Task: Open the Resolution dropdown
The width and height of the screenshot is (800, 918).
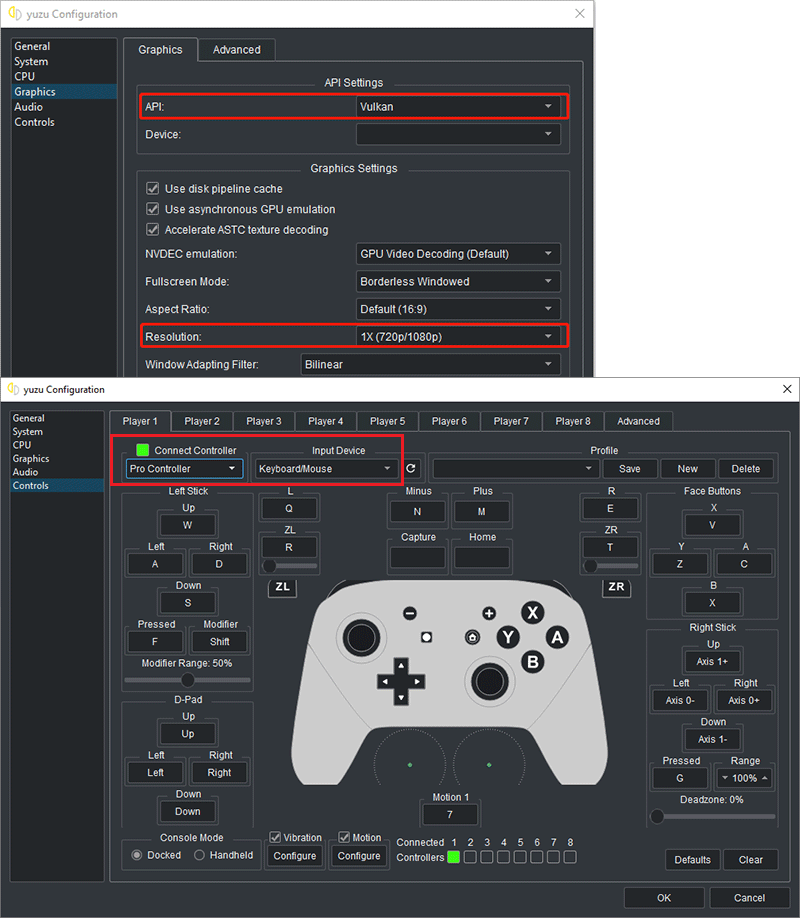Action: (458, 337)
